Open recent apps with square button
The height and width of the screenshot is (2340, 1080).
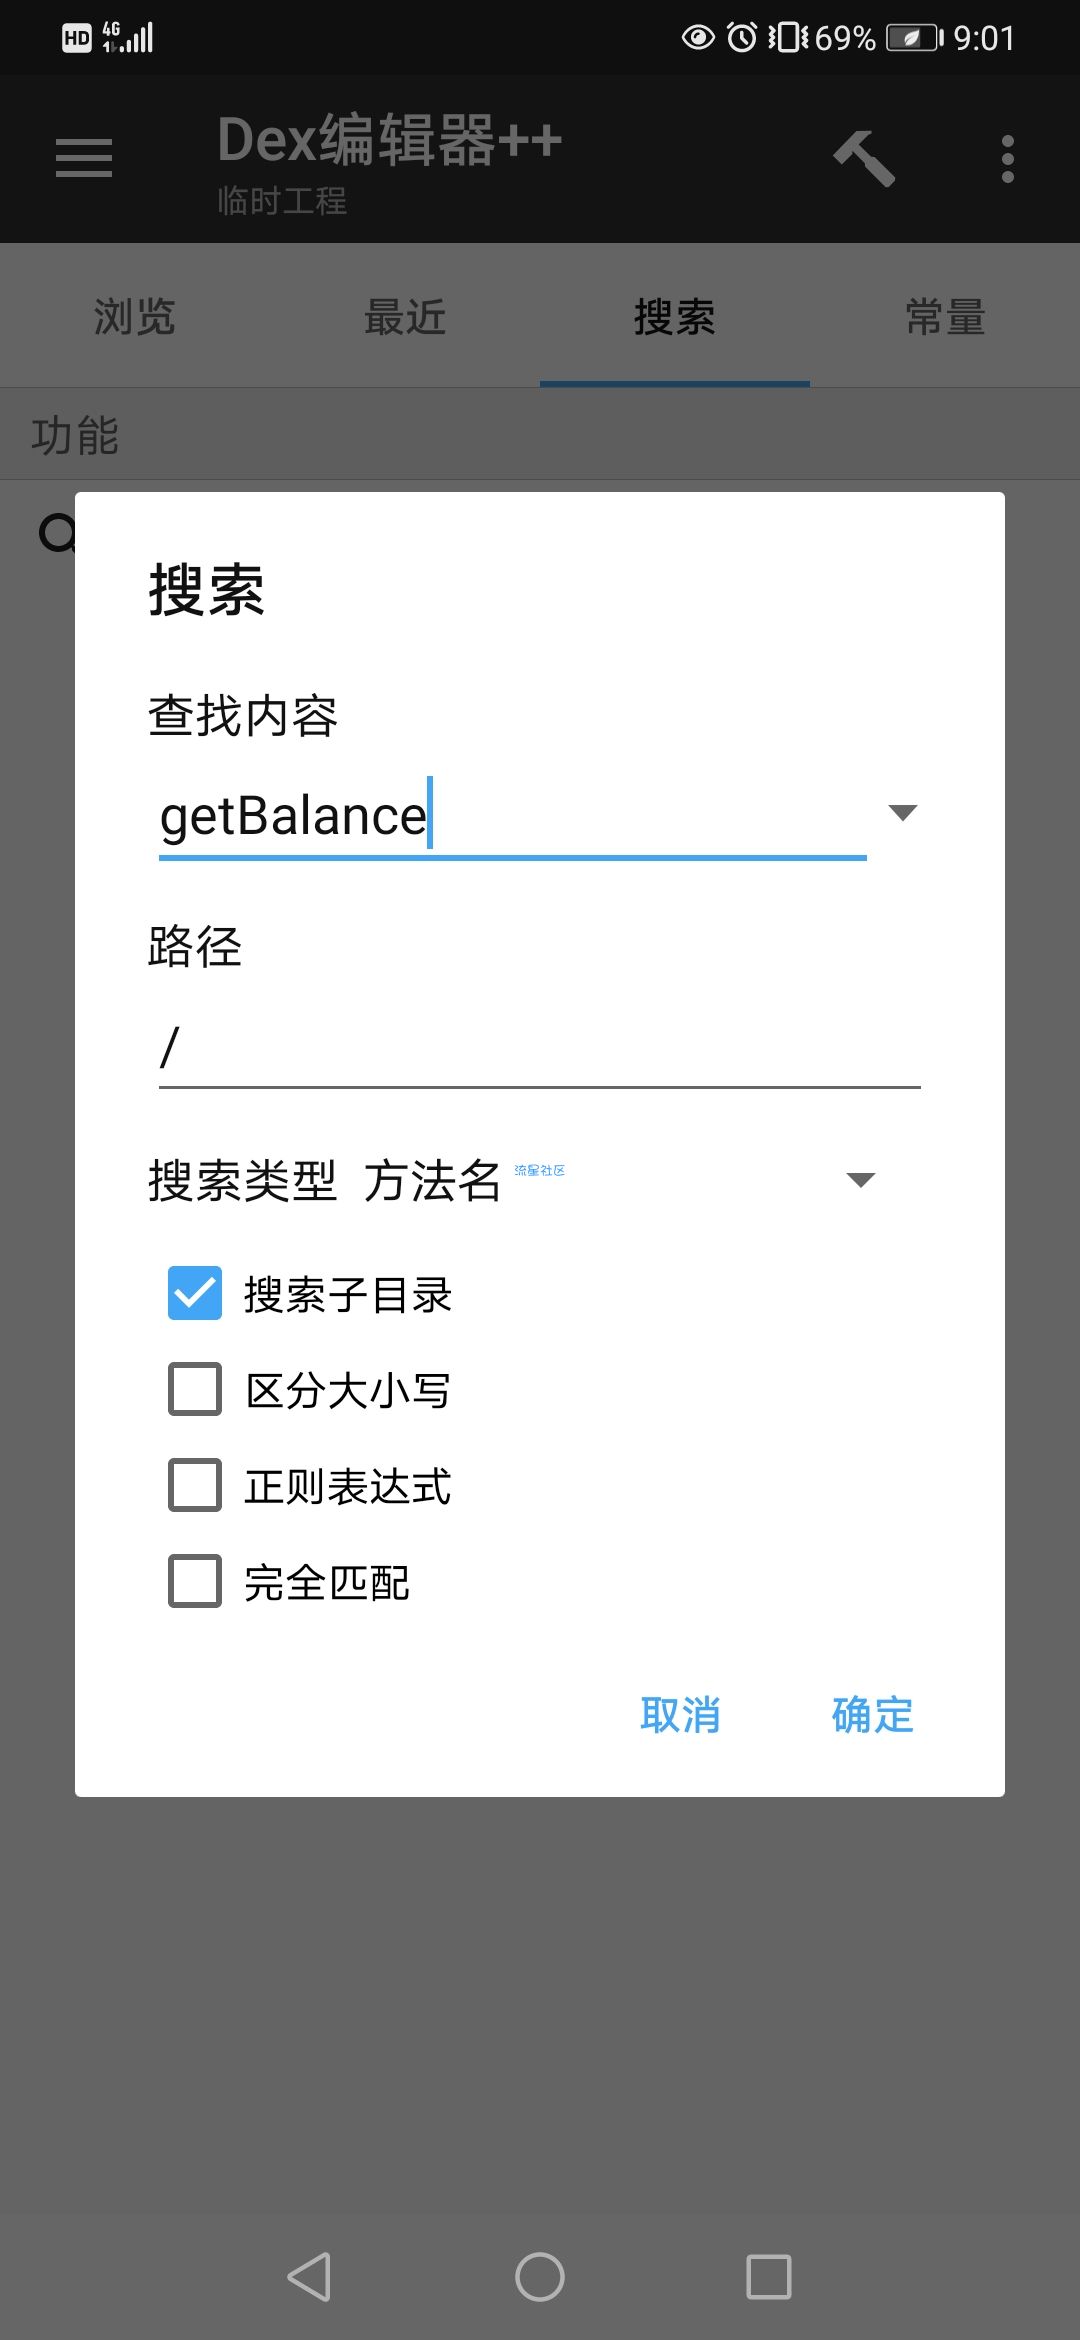point(769,2277)
